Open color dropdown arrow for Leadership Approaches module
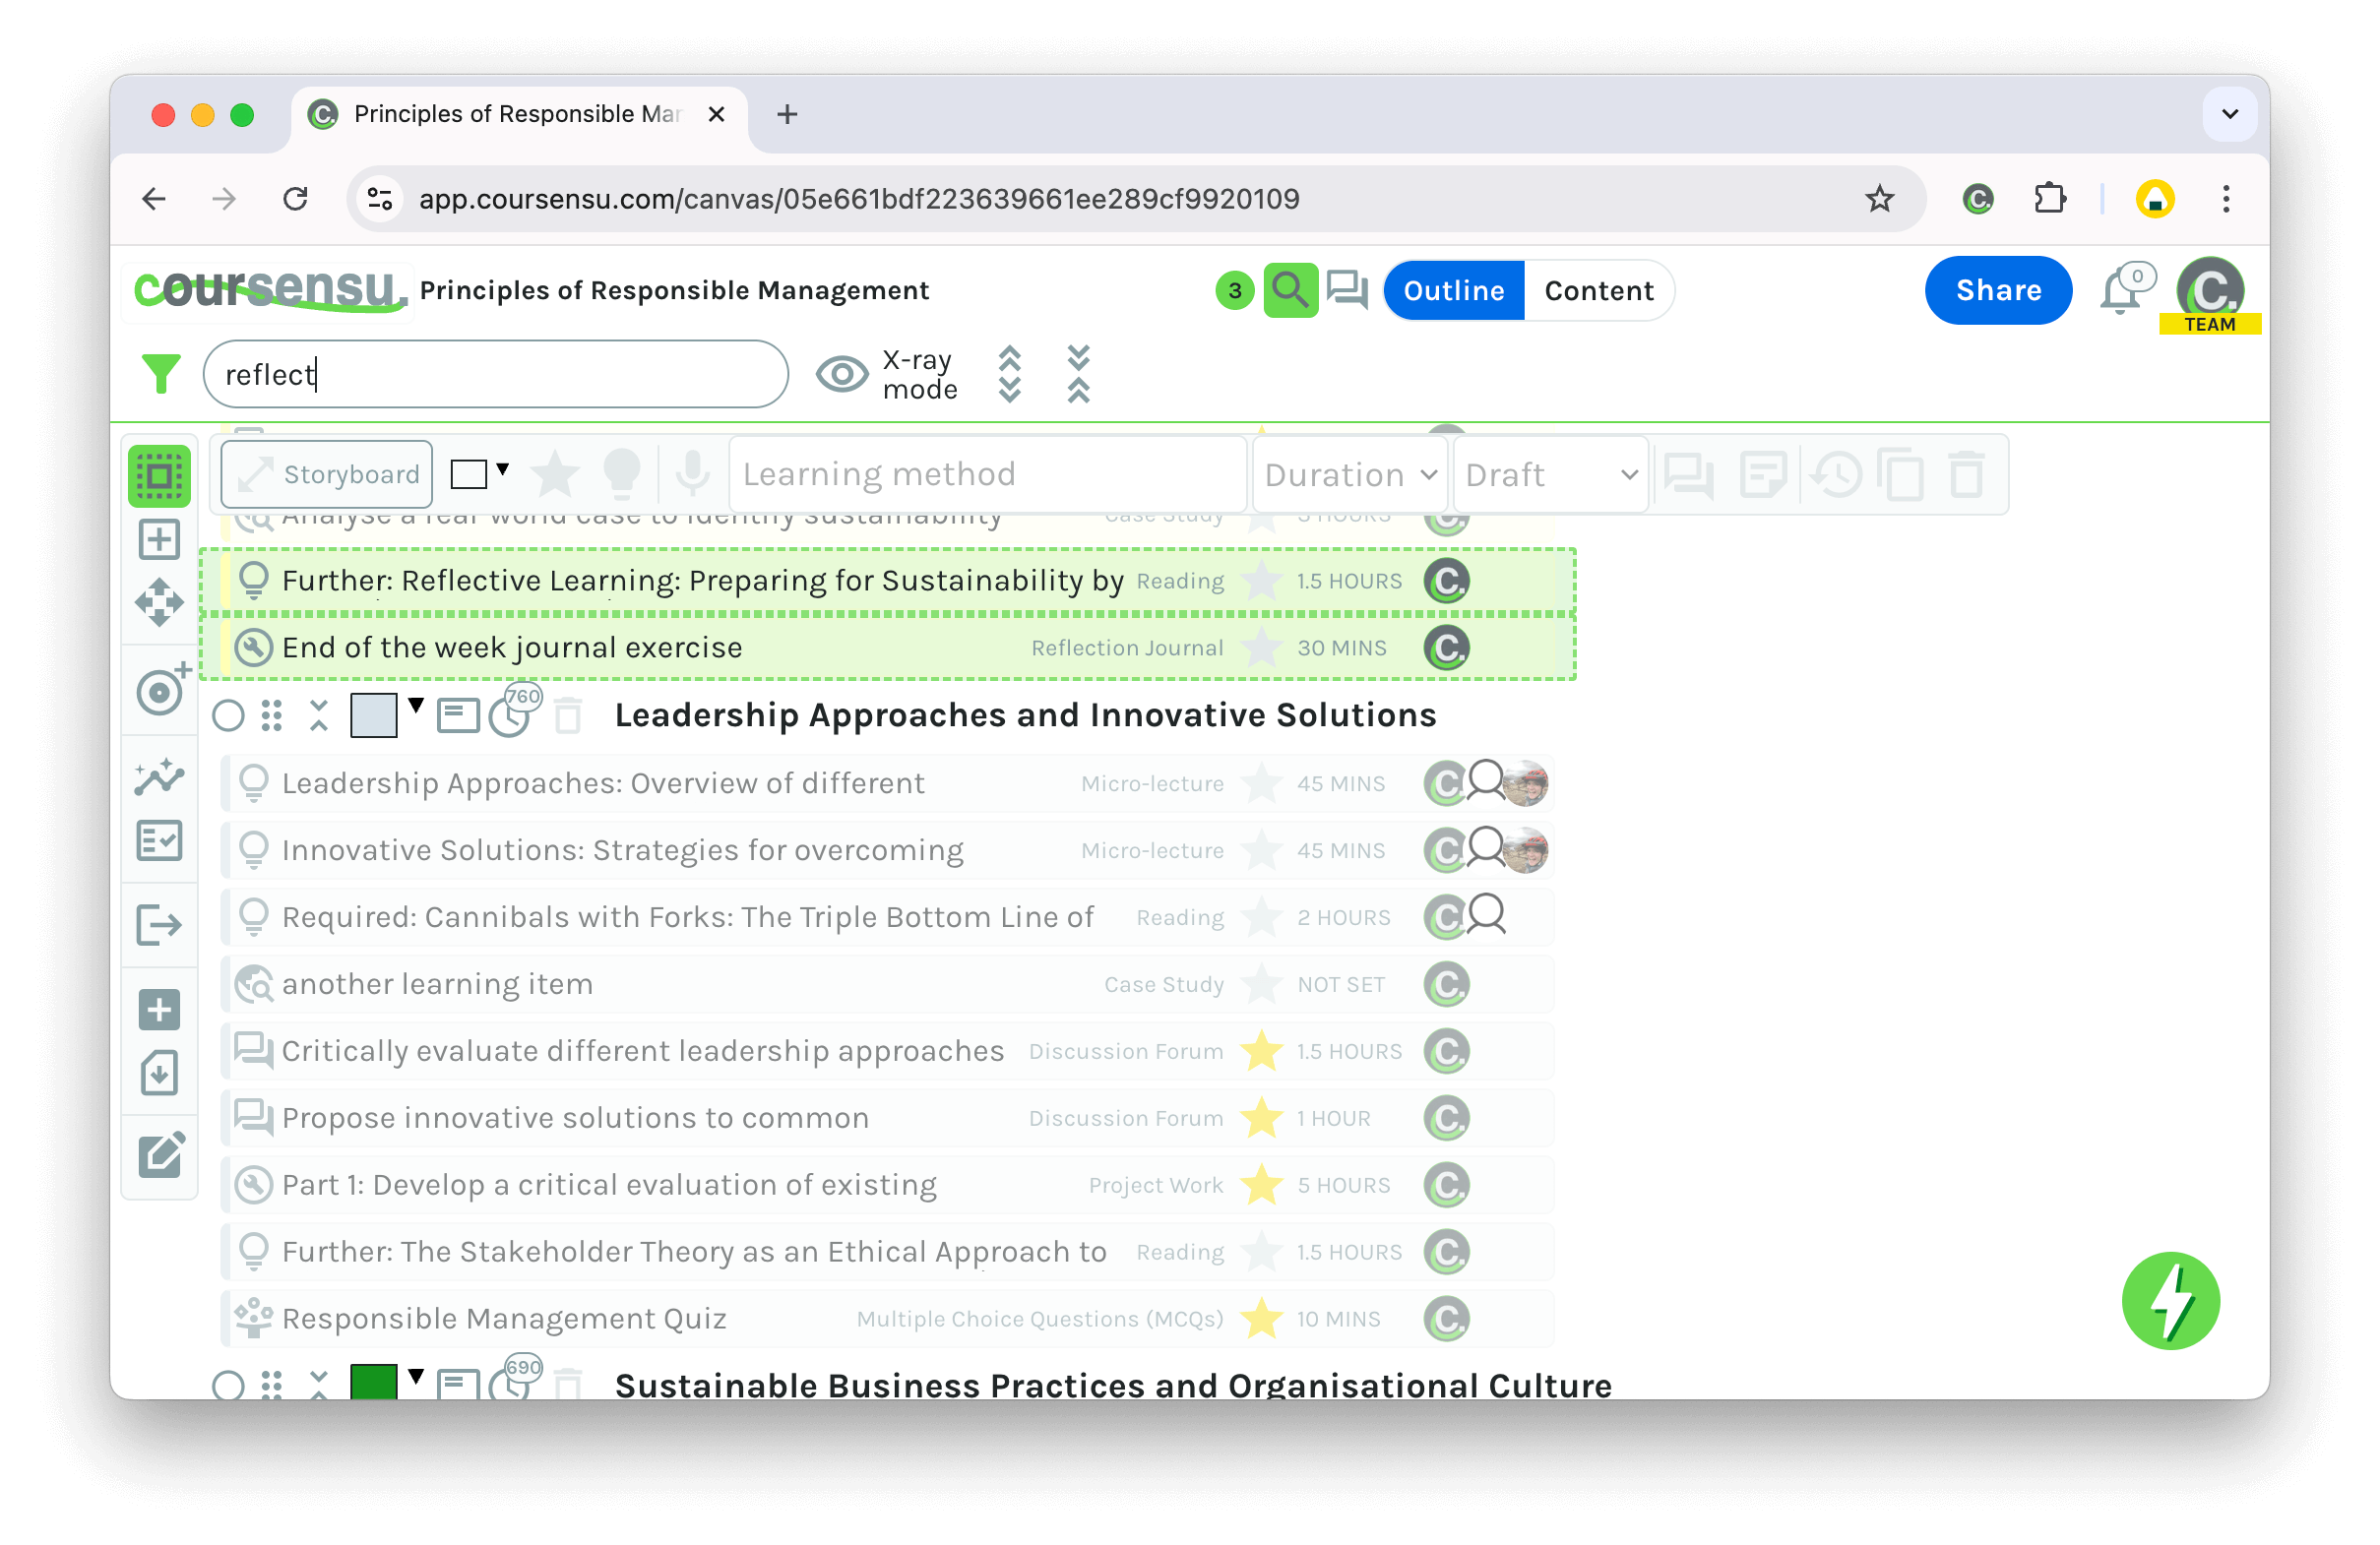 click(416, 706)
